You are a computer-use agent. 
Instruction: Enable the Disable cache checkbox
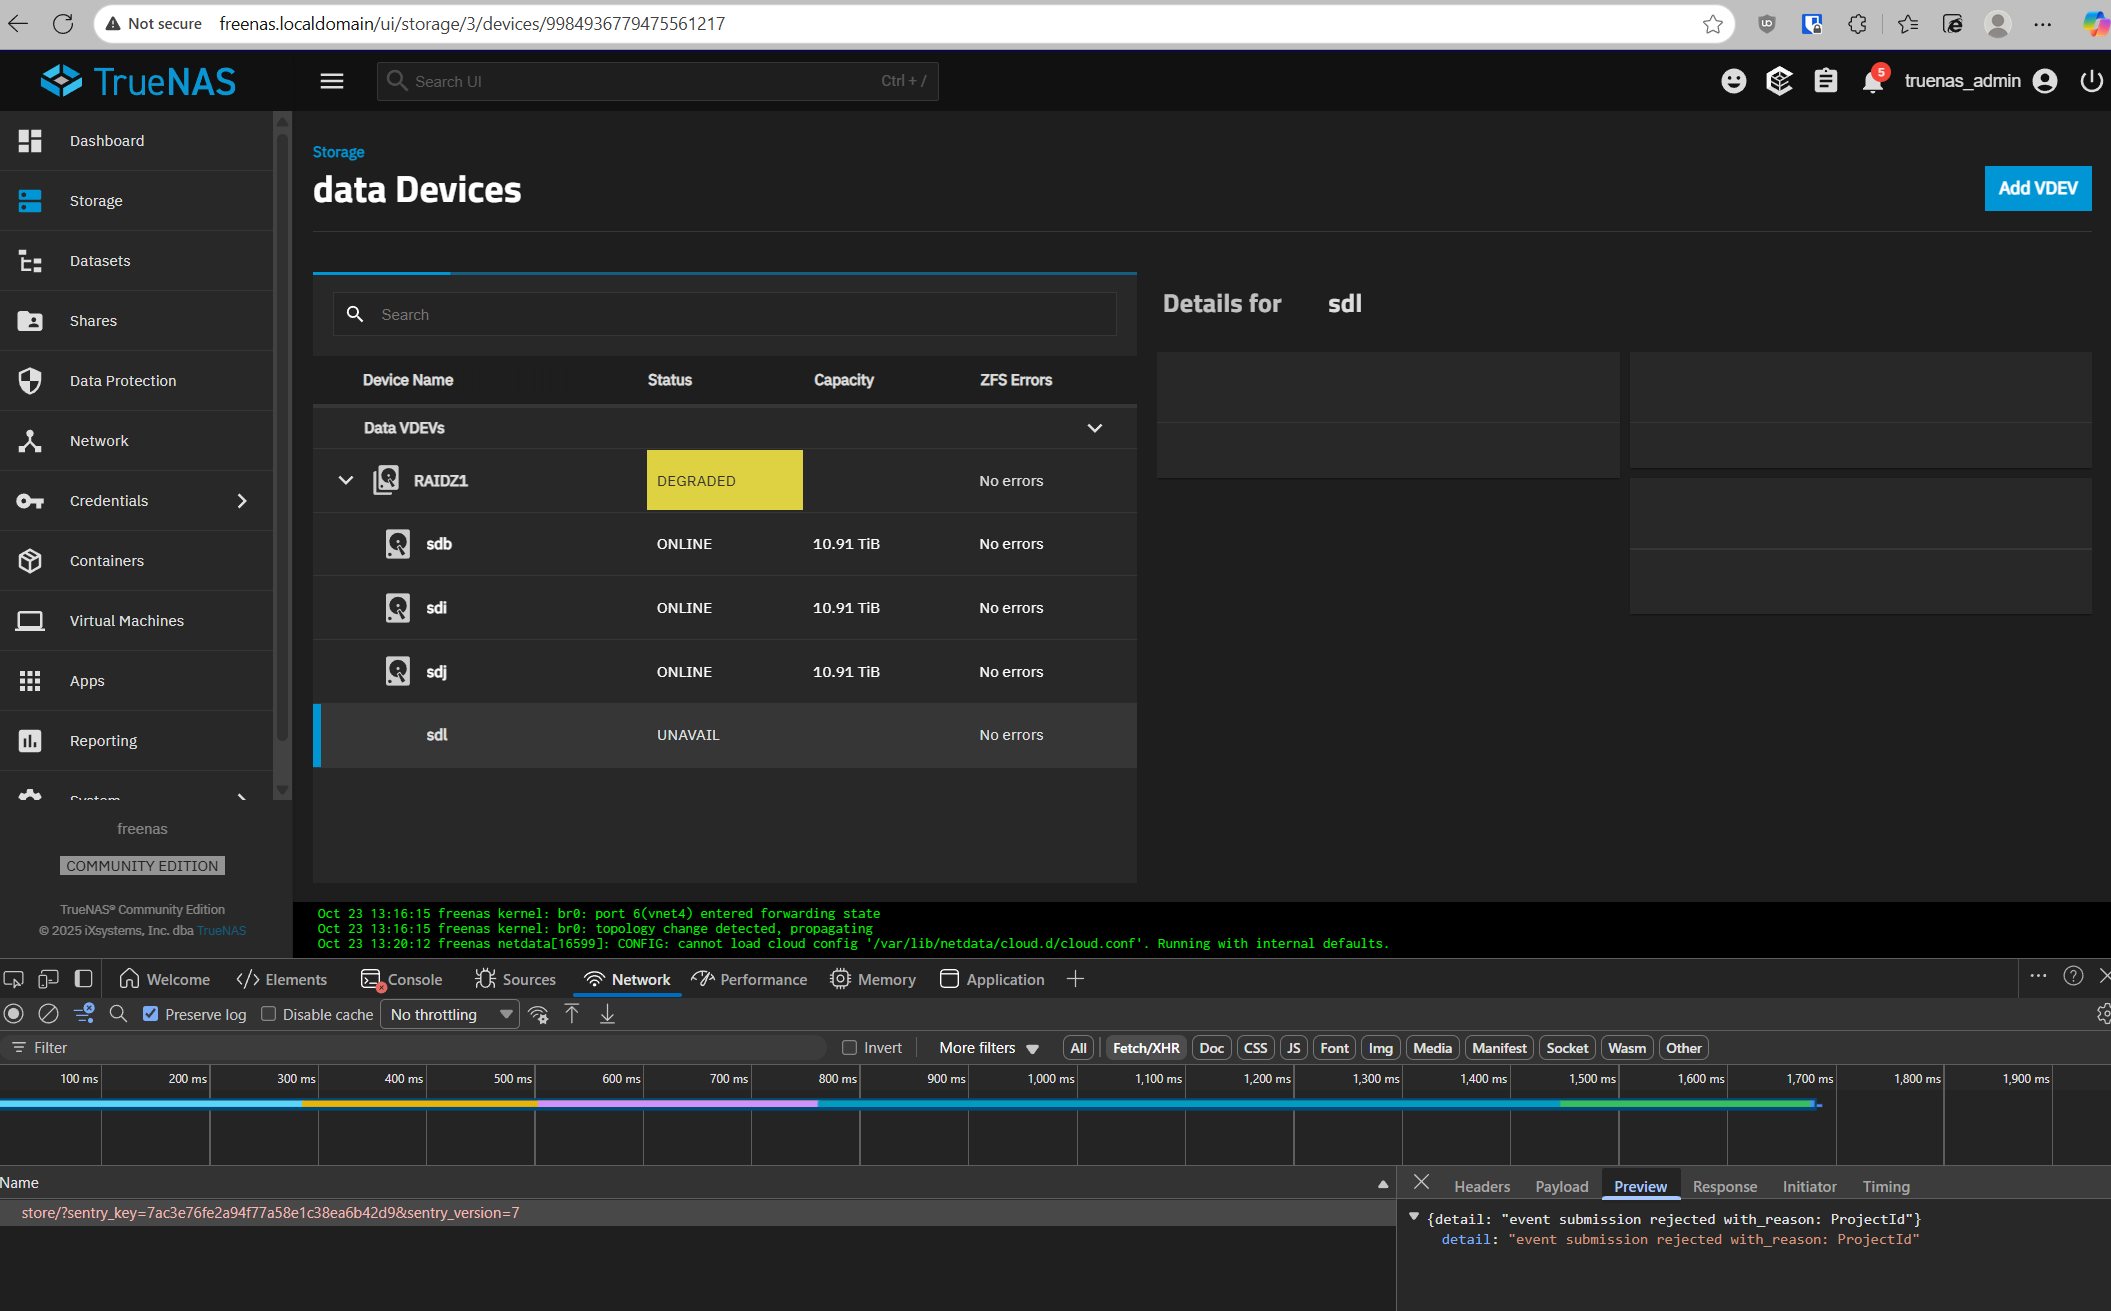269,1014
